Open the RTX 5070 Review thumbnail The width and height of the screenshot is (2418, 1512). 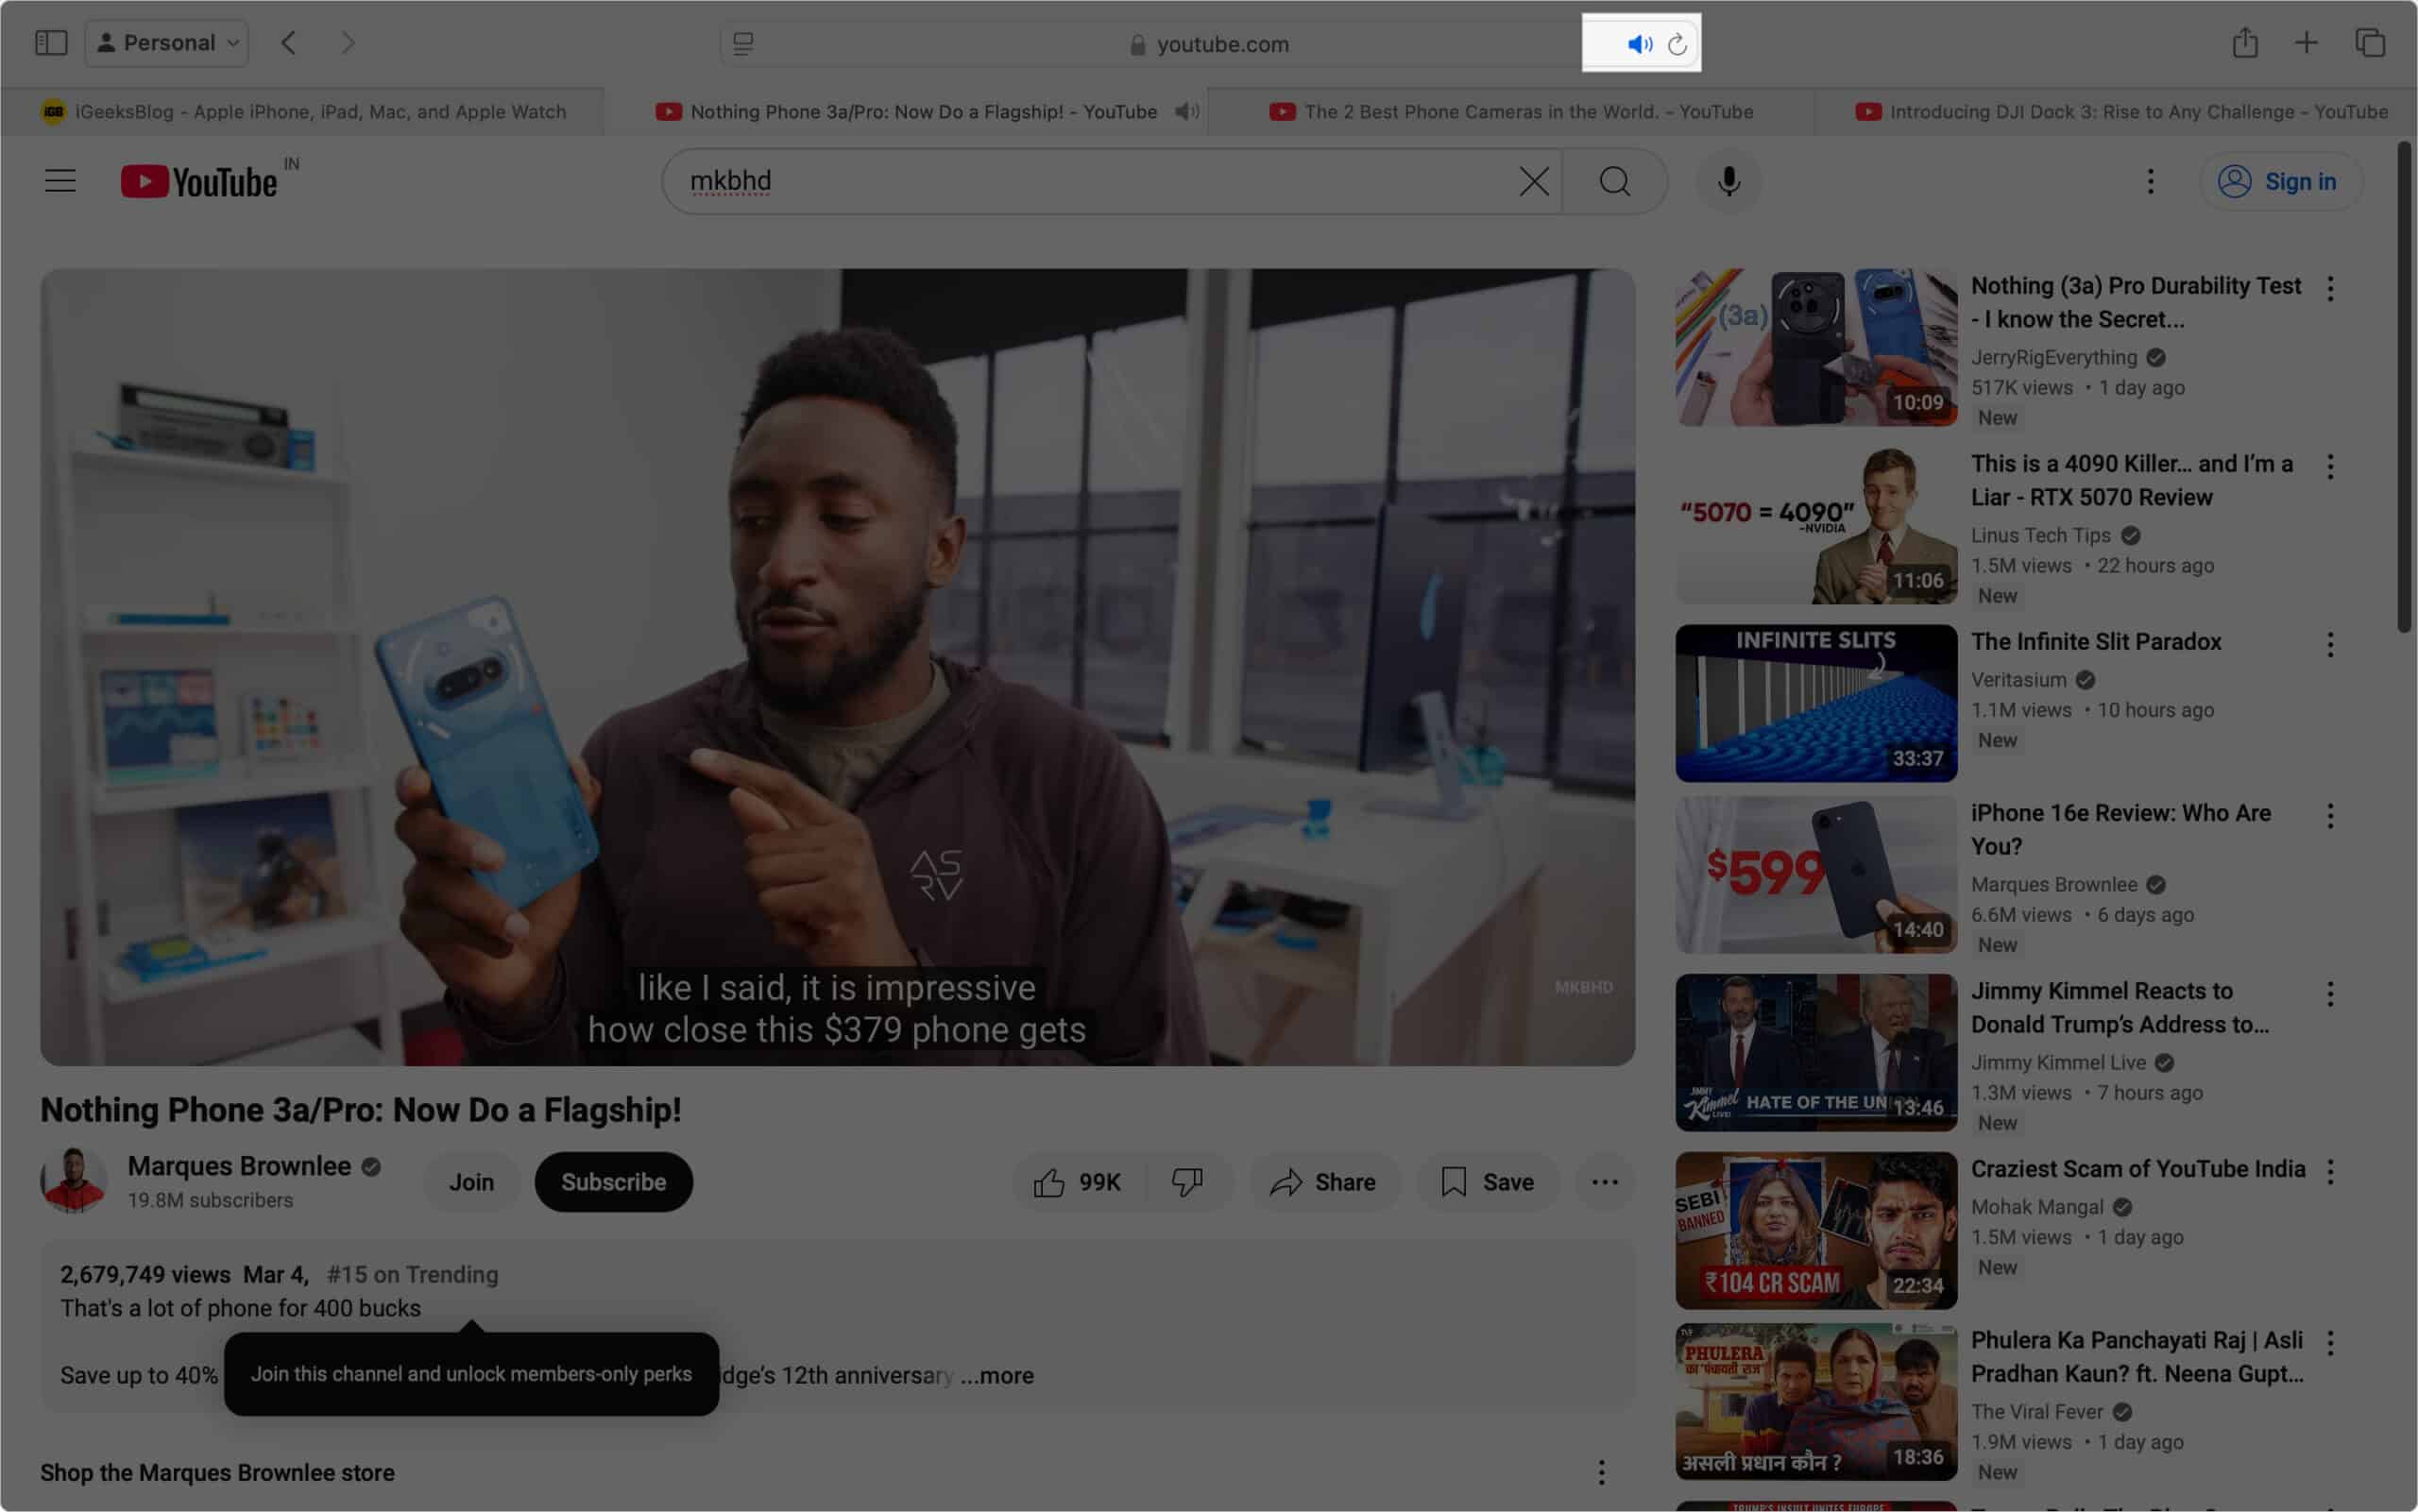tap(1816, 525)
